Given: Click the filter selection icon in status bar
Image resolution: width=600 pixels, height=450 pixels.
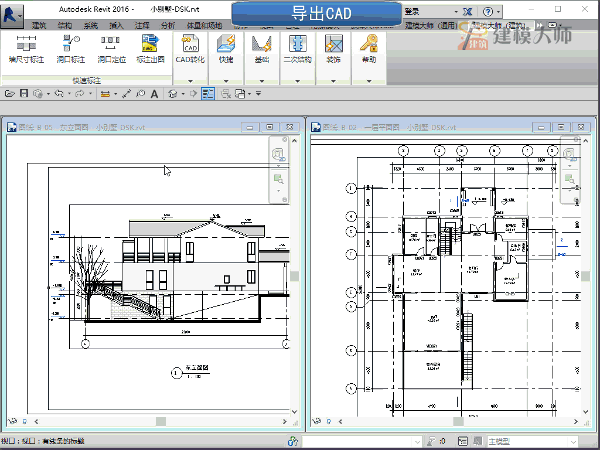Looking at the screenshot, I should [x=432, y=442].
